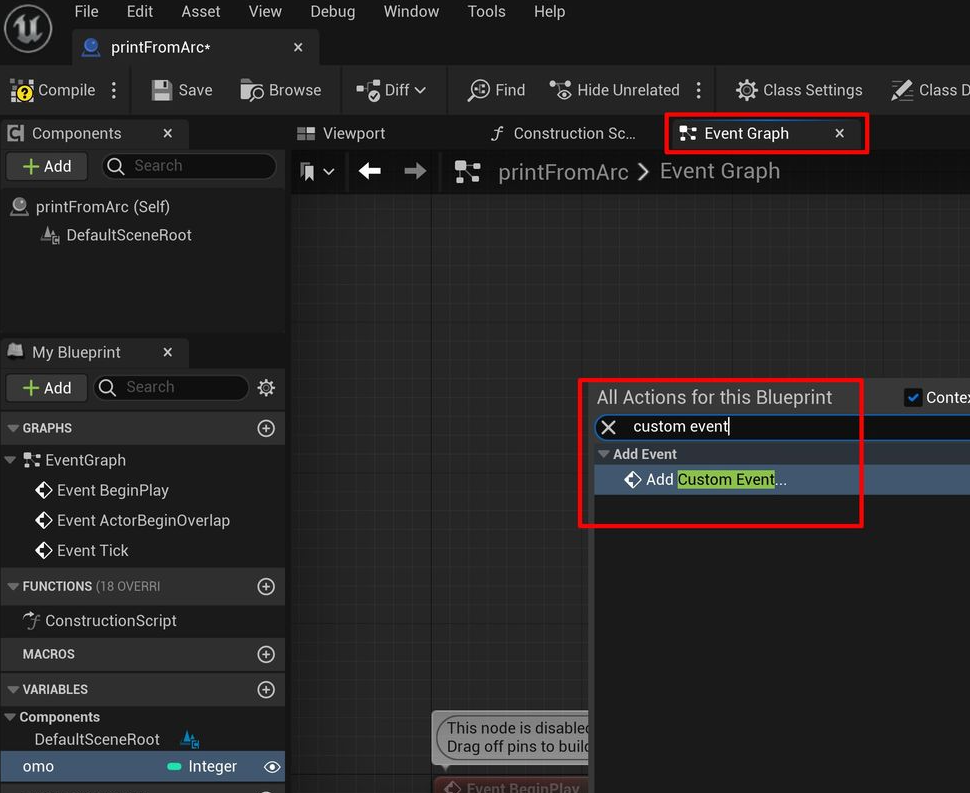Open the Diff dropdown

(x=391, y=90)
